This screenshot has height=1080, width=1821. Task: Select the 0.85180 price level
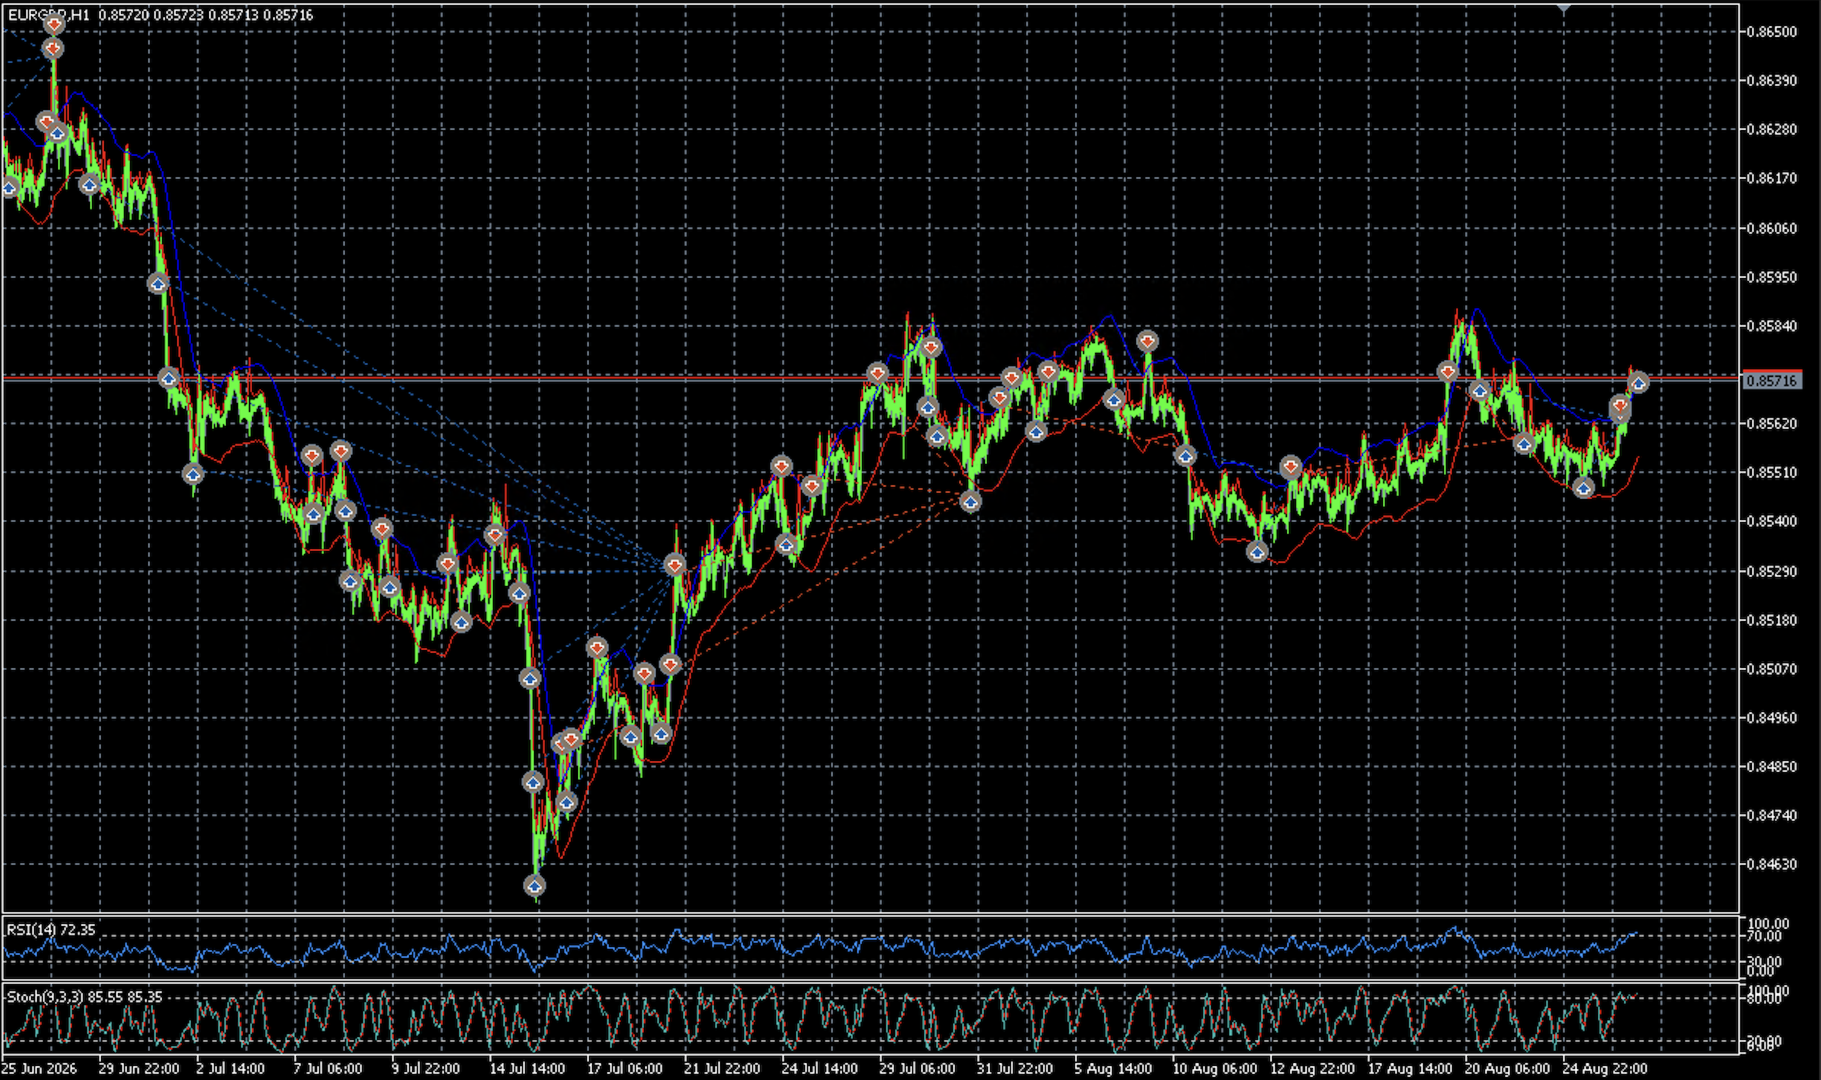1771,620
